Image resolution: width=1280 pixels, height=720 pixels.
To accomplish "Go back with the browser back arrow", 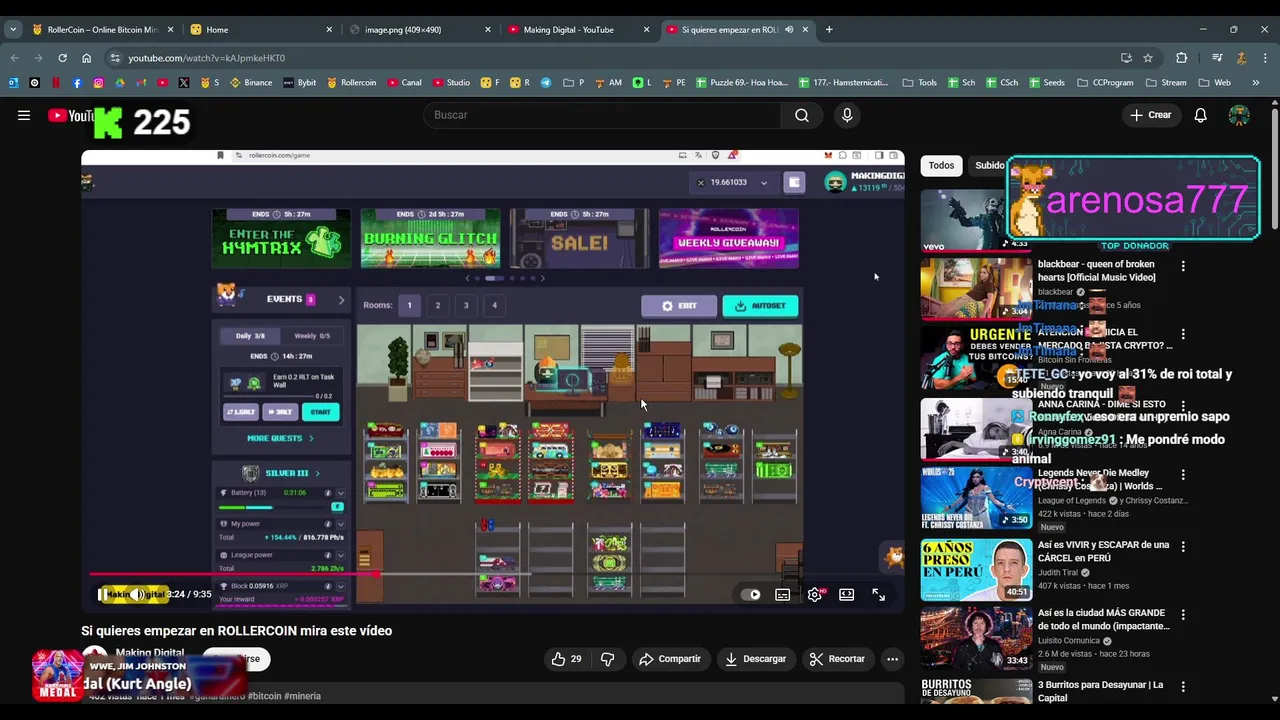I will click(14, 58).
